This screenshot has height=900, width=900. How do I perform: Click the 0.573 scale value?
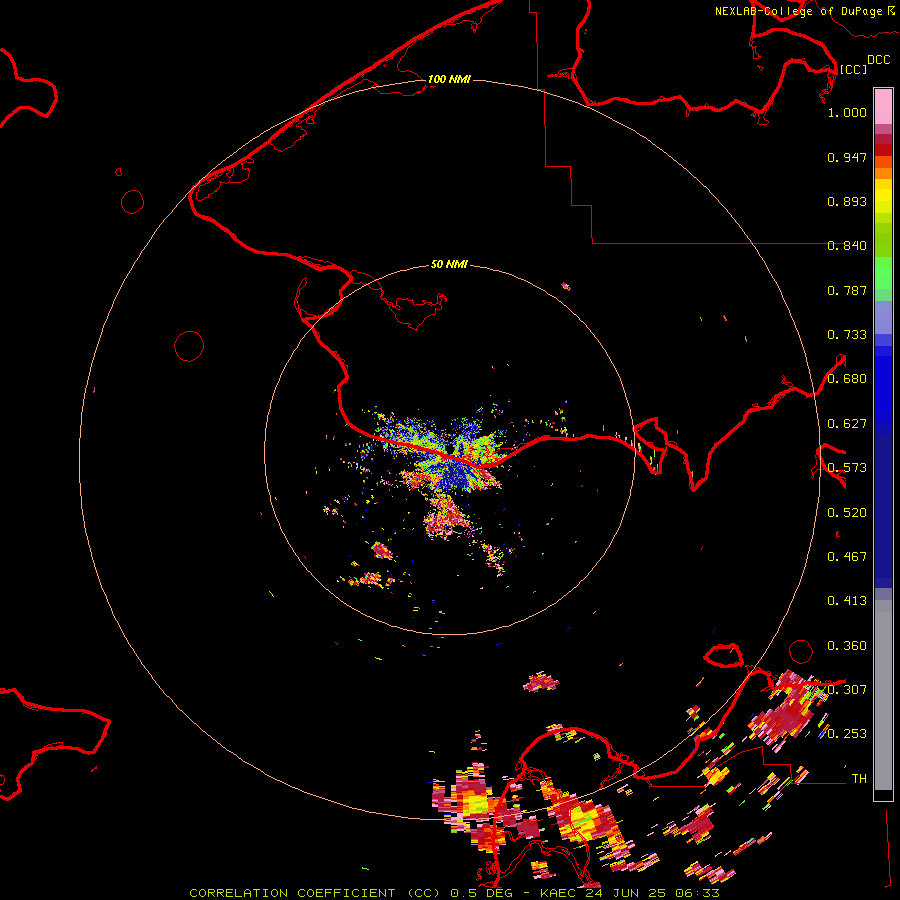[847, 468]
